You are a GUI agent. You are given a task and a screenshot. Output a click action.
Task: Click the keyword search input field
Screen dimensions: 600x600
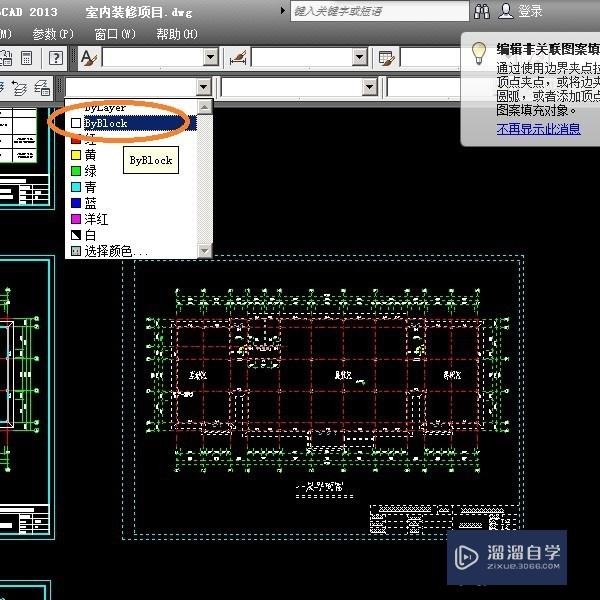380,11
